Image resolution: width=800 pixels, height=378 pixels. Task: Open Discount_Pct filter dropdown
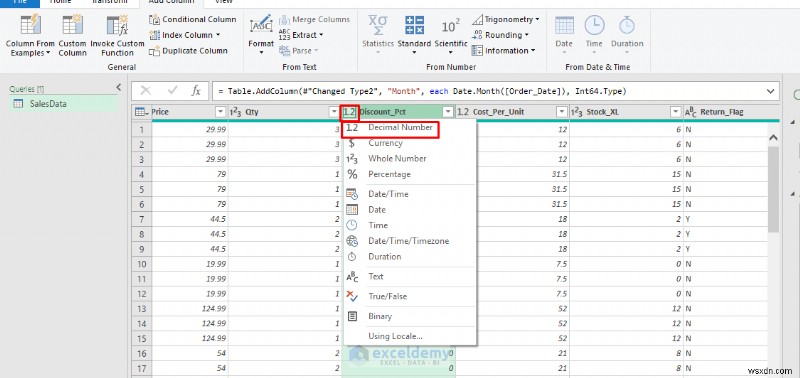(448, 112)
